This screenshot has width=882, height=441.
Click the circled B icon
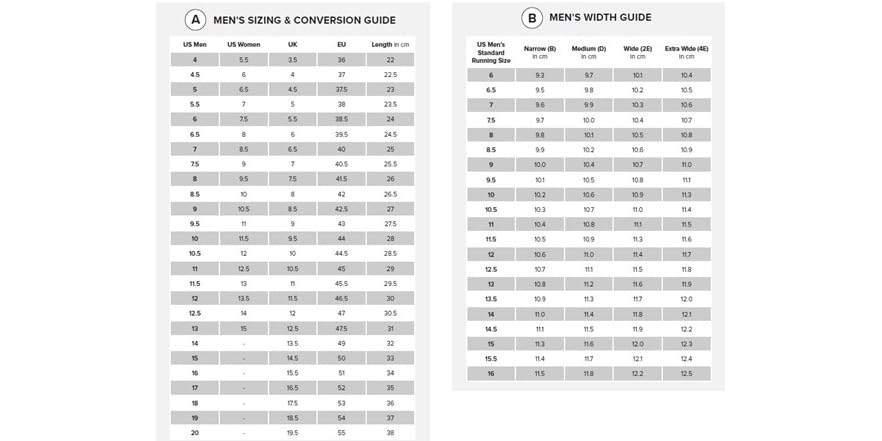click(x=532, y=18)
